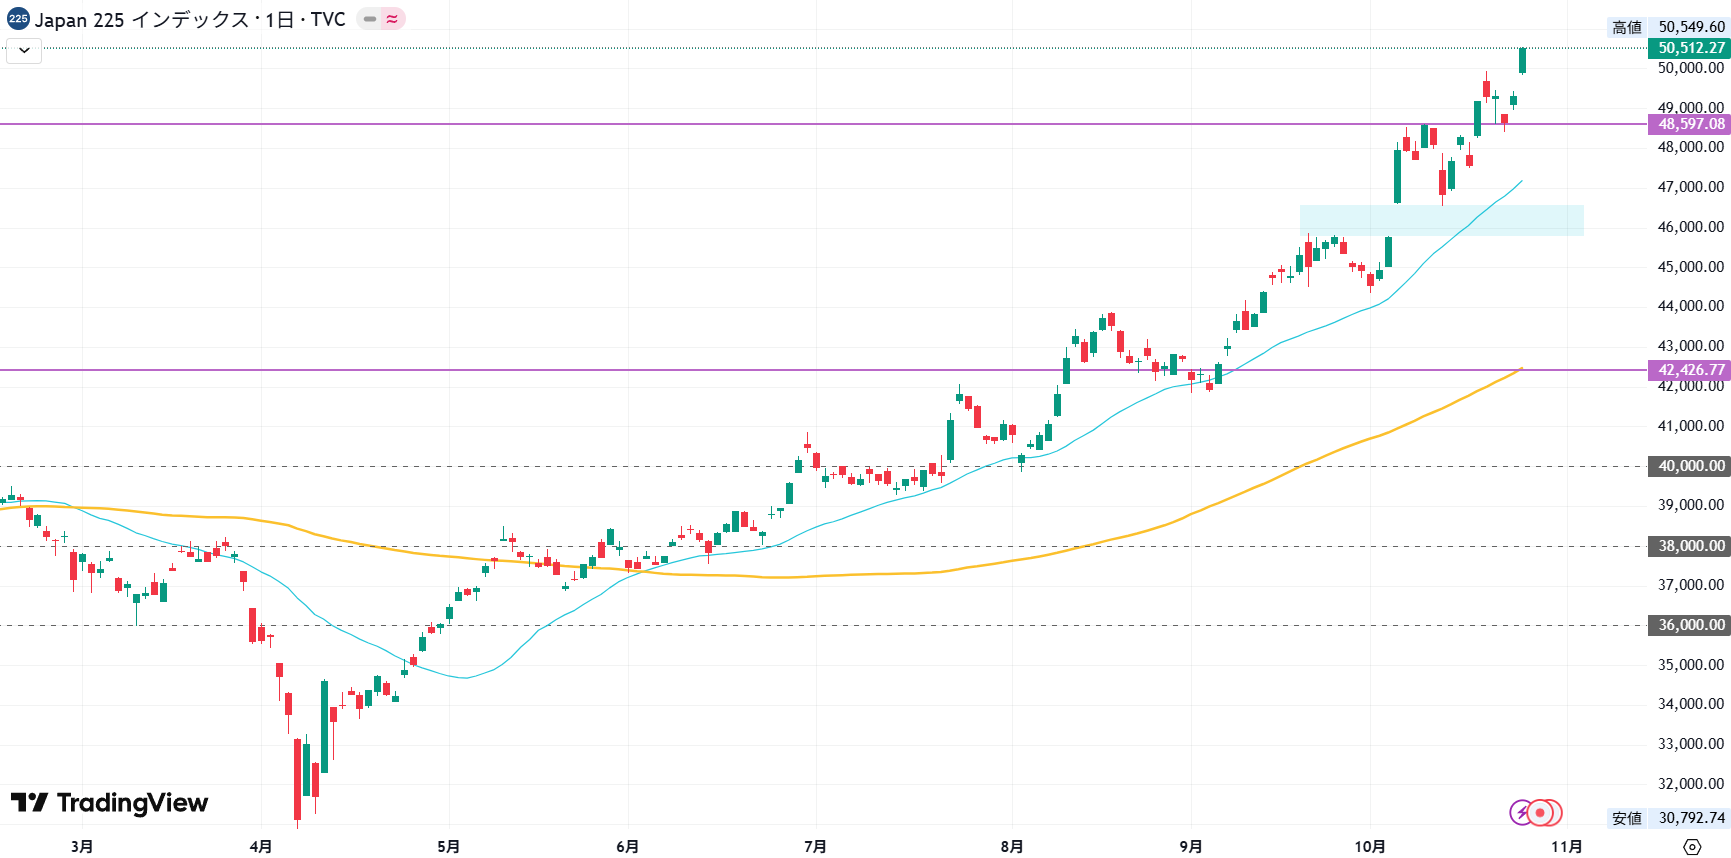Click the 安値 30,792.74 low price label
This screenshot has width=1731, height=858.
(1668, 818)
